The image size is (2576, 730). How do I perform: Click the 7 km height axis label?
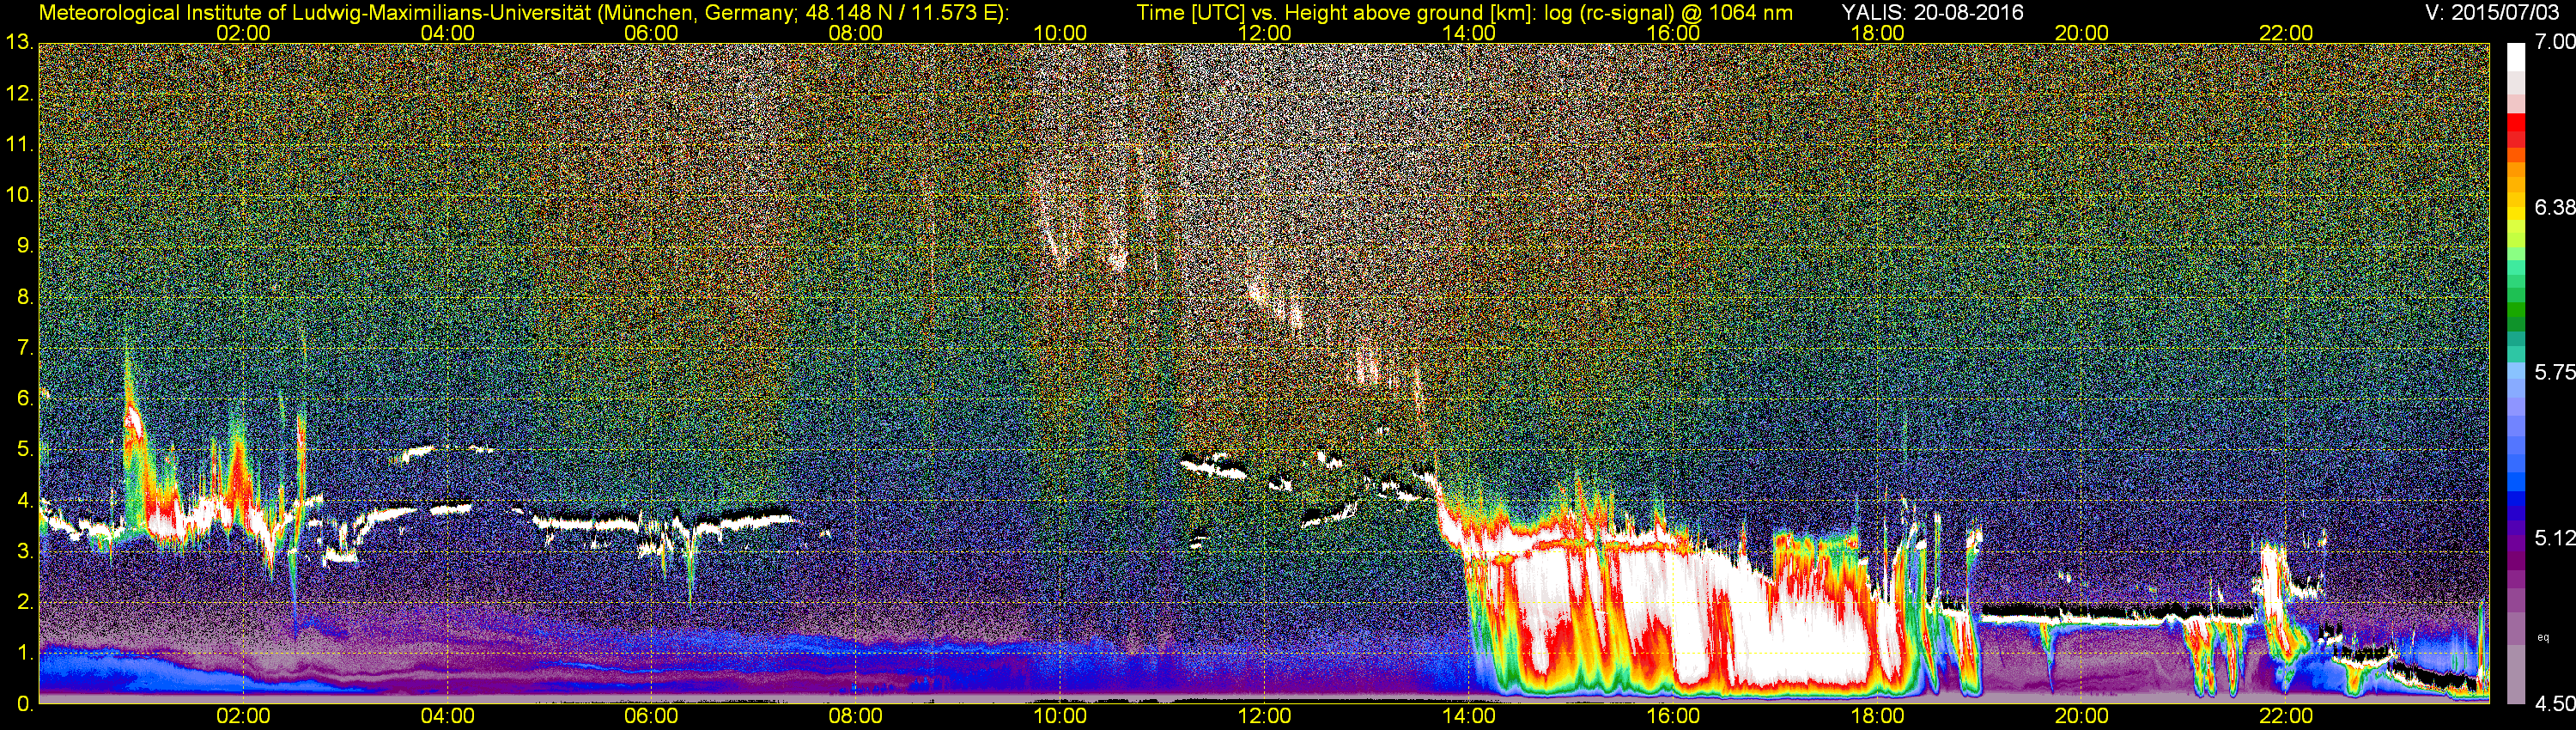coord(24,348)
